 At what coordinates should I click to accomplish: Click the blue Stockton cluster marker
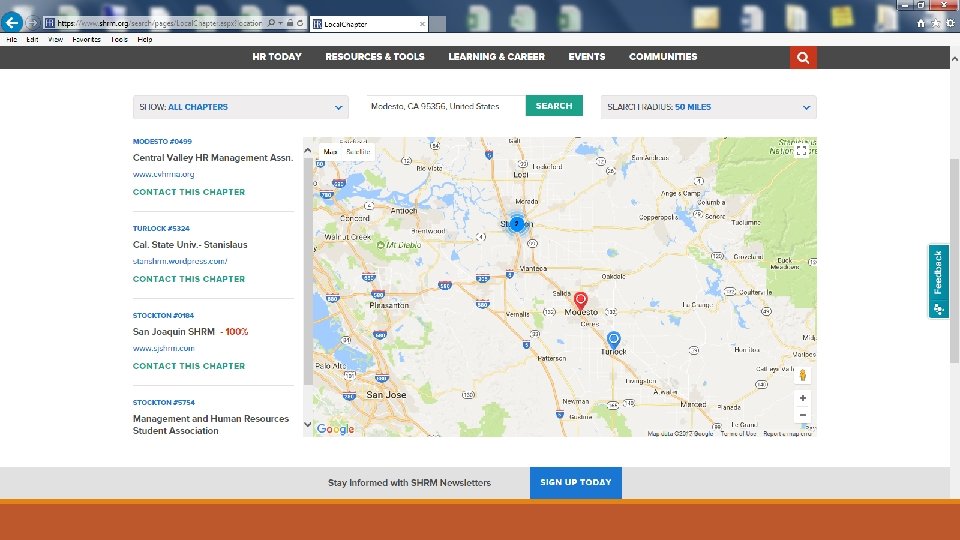517,223
